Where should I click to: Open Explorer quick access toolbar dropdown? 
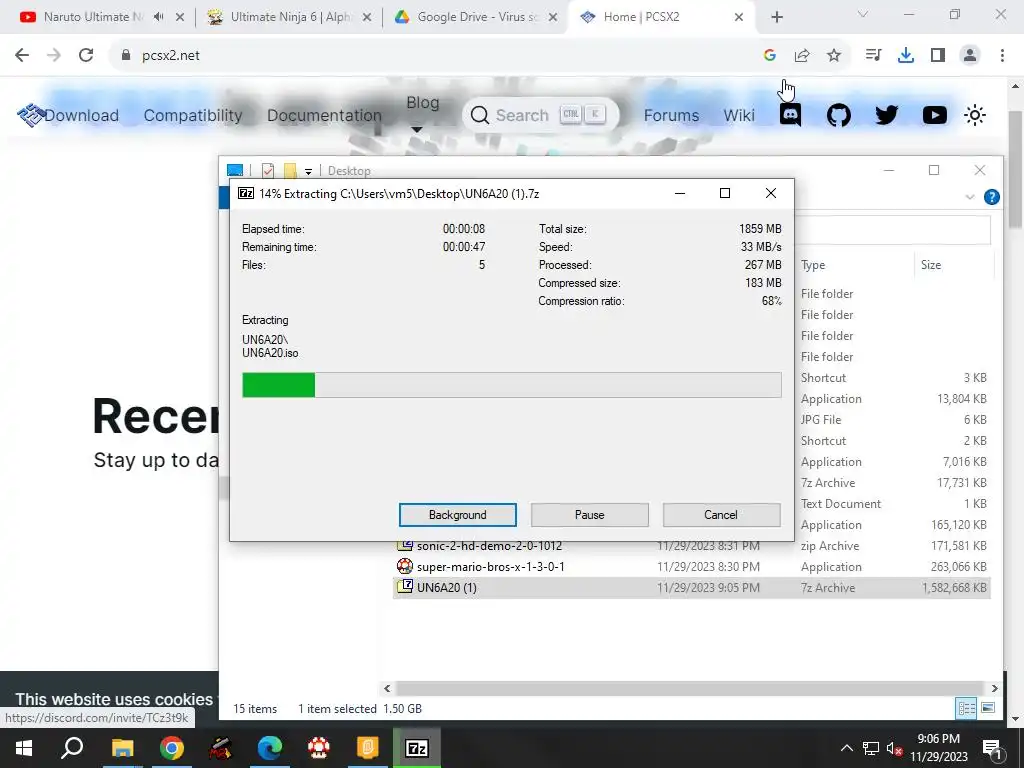[308, 172]
